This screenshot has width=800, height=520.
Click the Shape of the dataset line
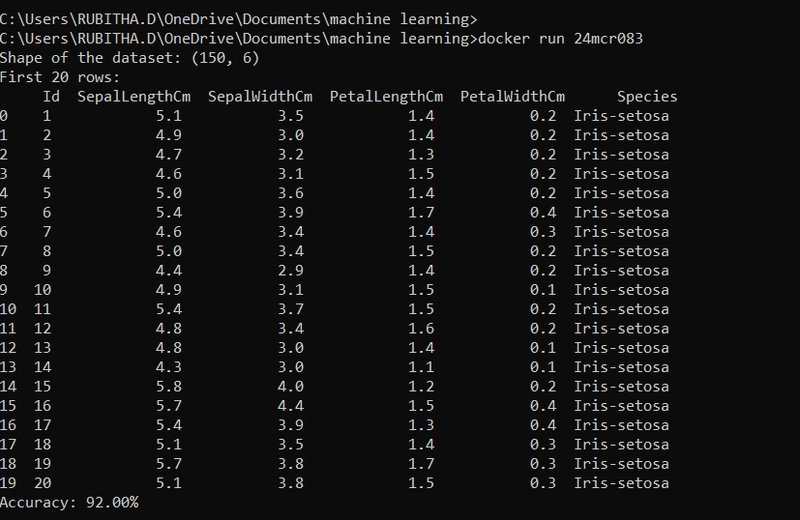pos(130,58)
